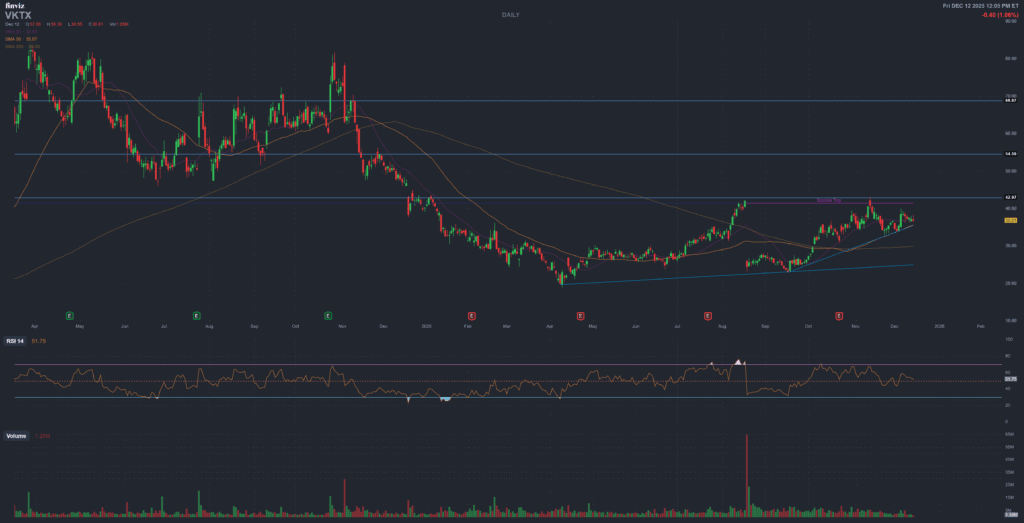Select the Double Top pattern label
1024x523 pixels.
click(x=829, y=200)
